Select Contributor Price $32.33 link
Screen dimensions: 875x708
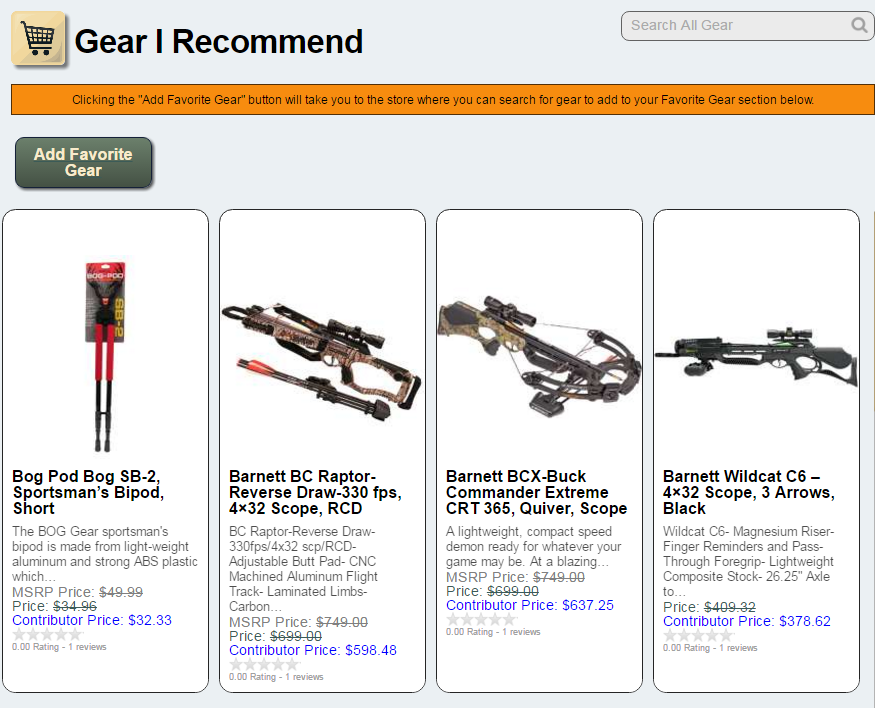[92, 620]
